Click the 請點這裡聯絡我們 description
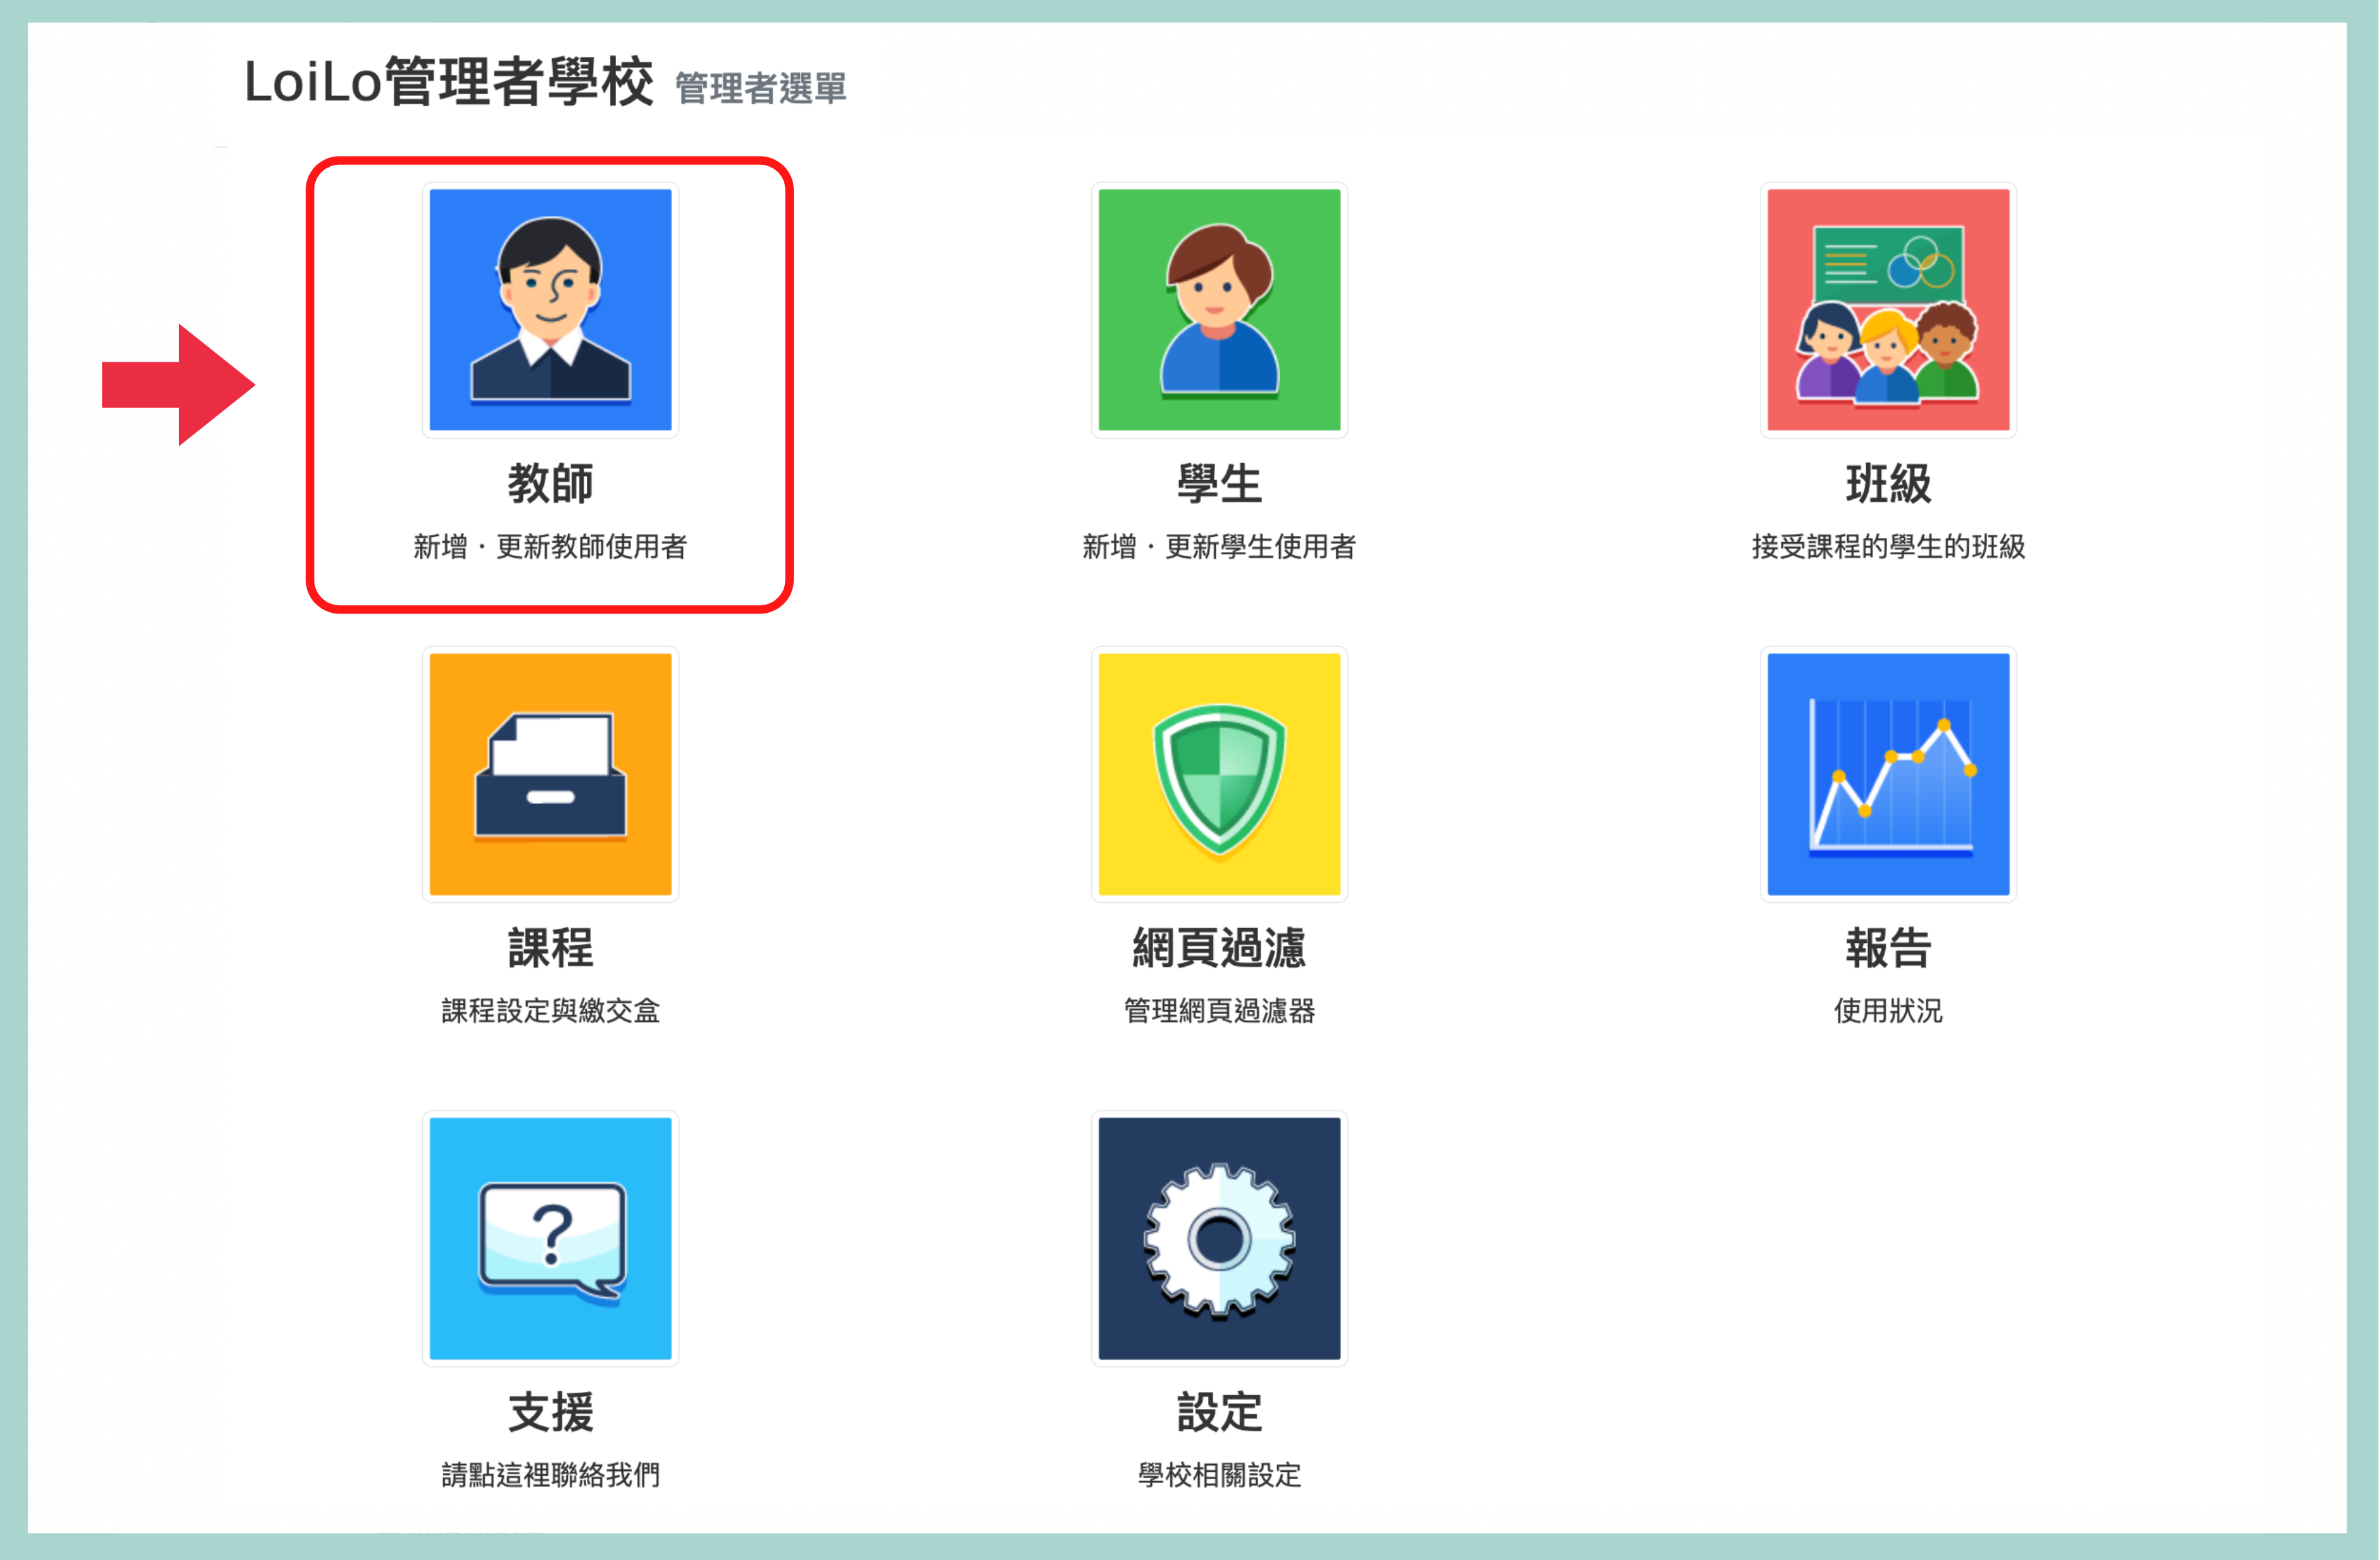Image resolution: width=2380 pixels, height=1560 pixels. (x=550, y=1475)
